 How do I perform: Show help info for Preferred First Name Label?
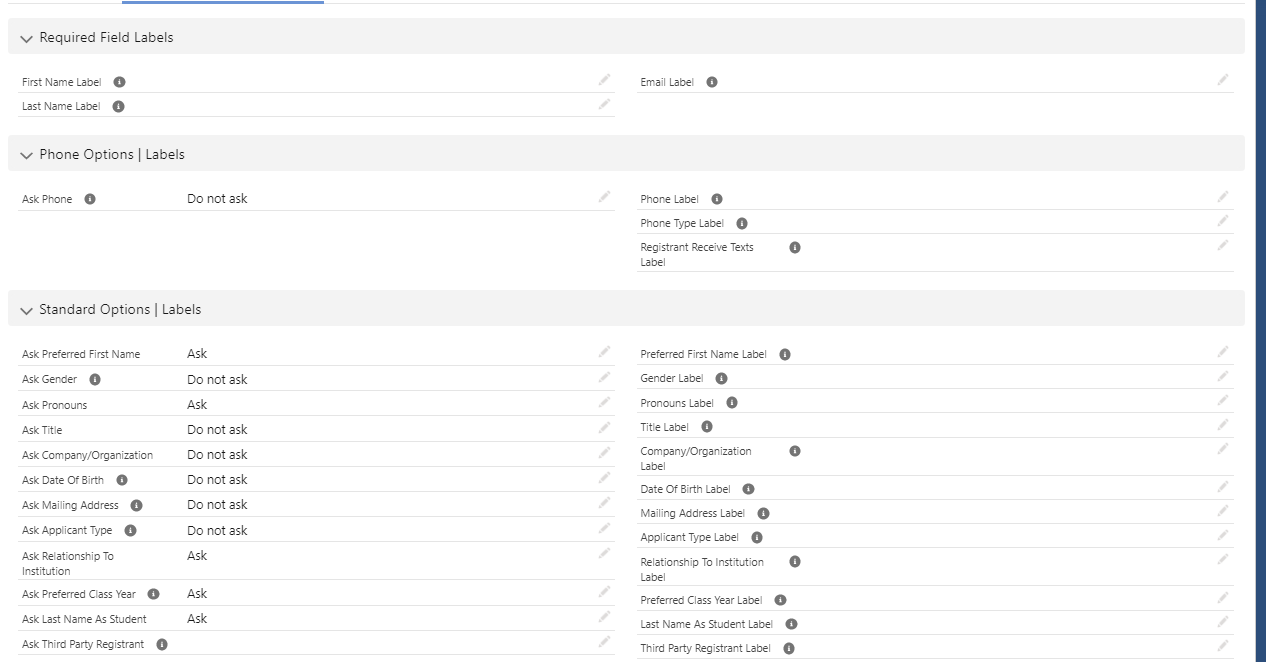tap(785, 354)
